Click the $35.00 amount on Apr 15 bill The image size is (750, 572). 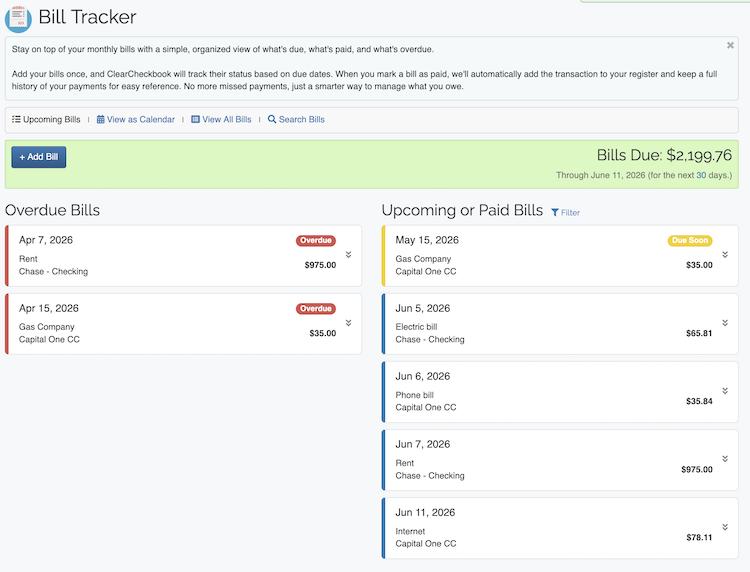[323, 333]
